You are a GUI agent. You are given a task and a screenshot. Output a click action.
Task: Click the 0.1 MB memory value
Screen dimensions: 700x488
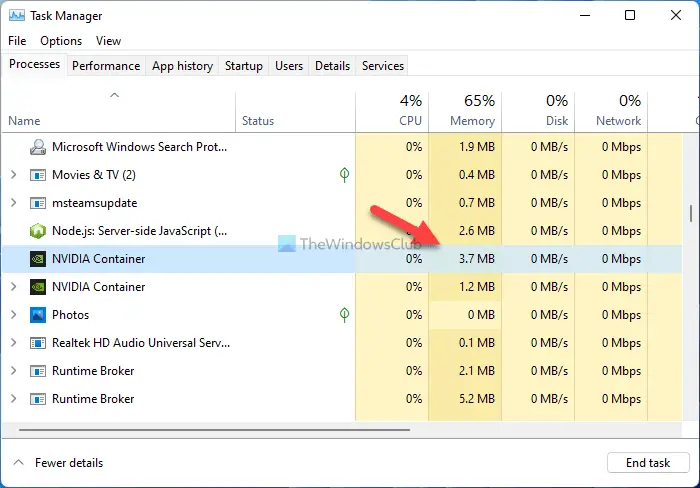477,343
